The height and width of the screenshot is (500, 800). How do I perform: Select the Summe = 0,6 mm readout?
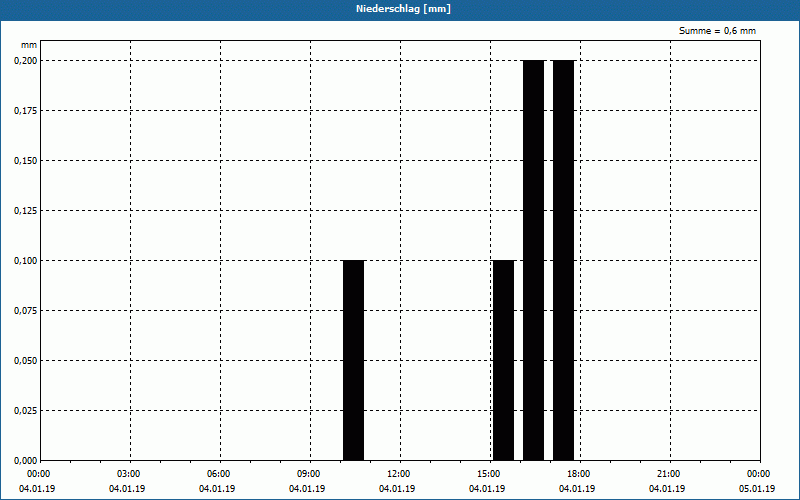click(x=717, y=31)
